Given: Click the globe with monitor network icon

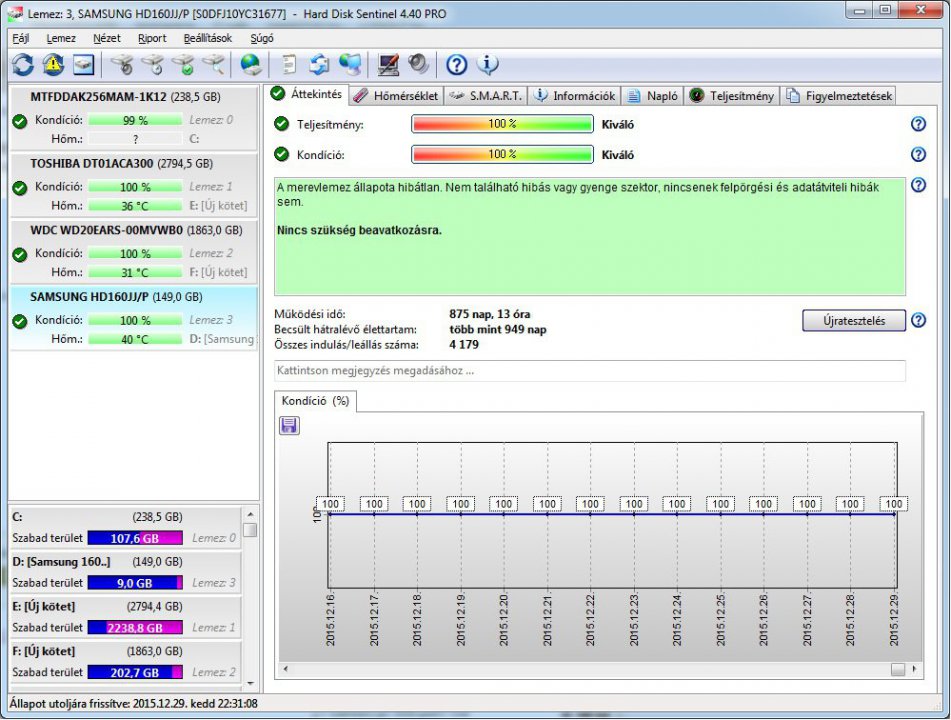Looking at the screenshot, I should pos(350,64).
